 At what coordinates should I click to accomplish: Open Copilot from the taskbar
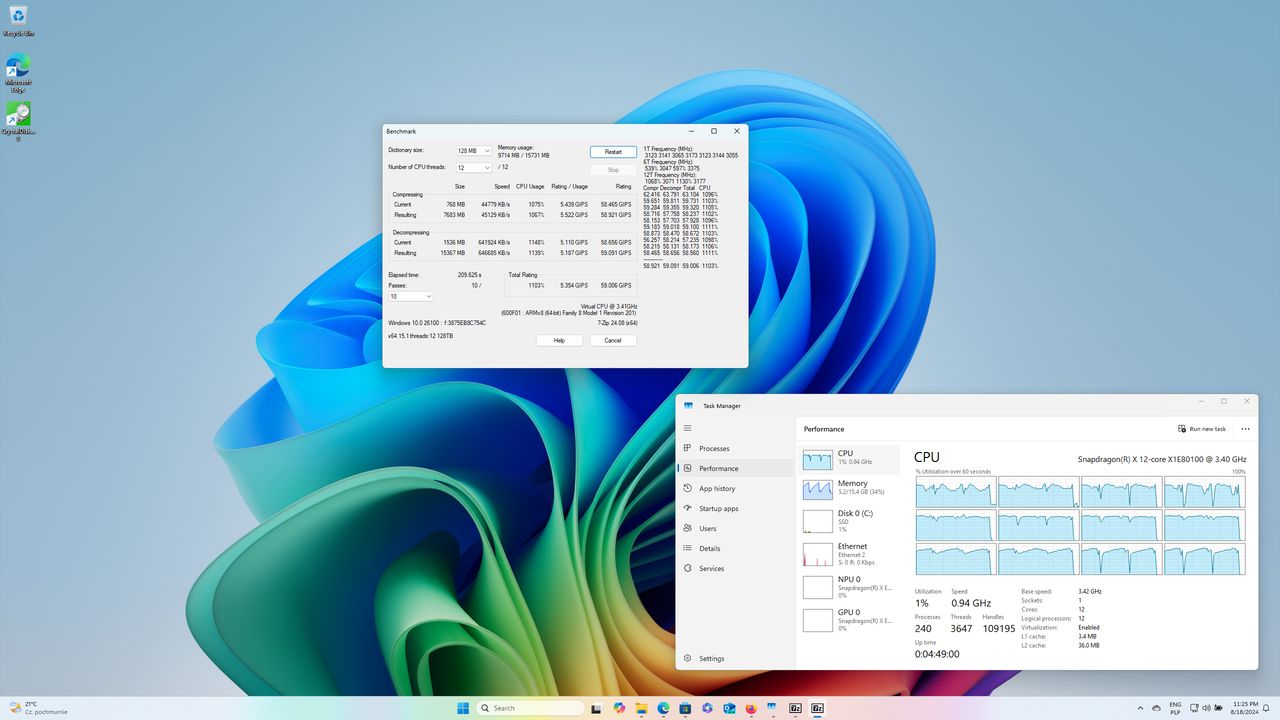pos(619,708)
